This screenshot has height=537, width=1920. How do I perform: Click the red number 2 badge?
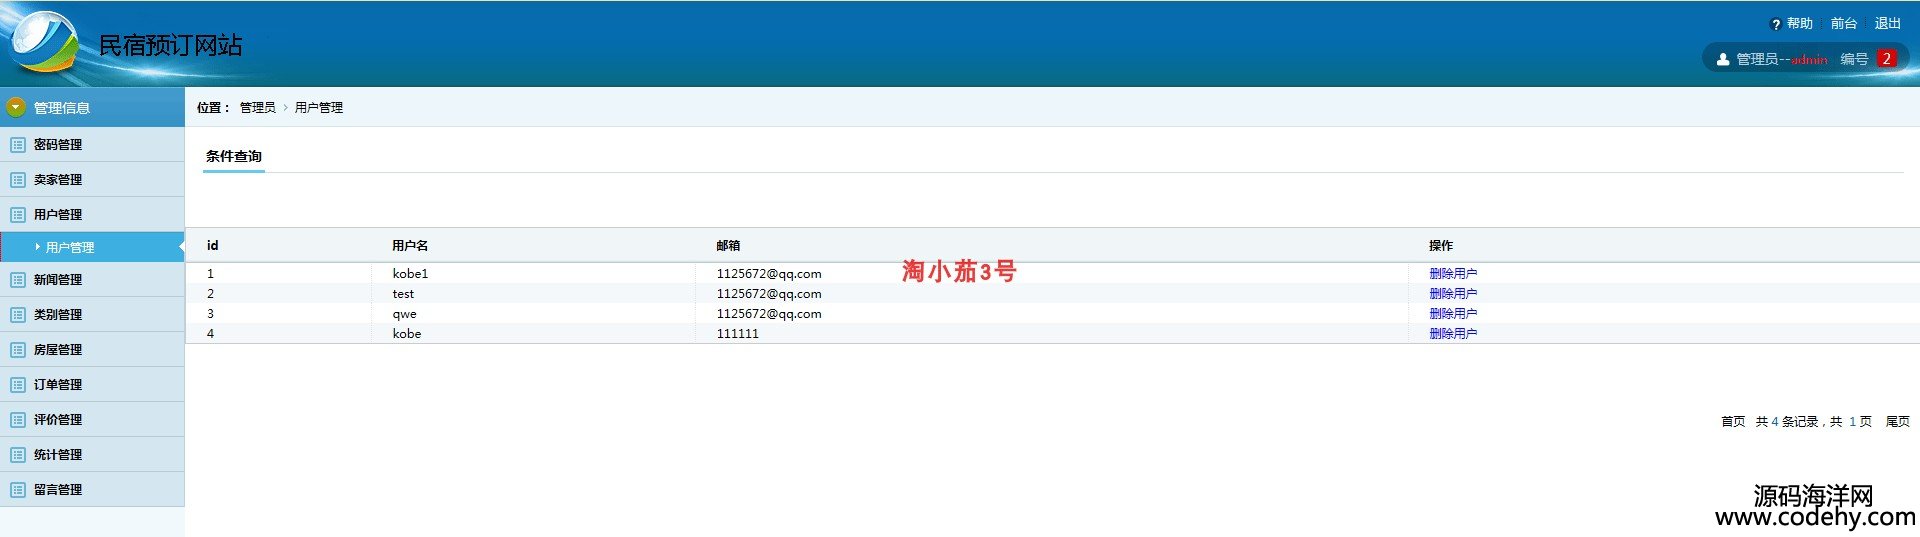tap(1886, 59)
